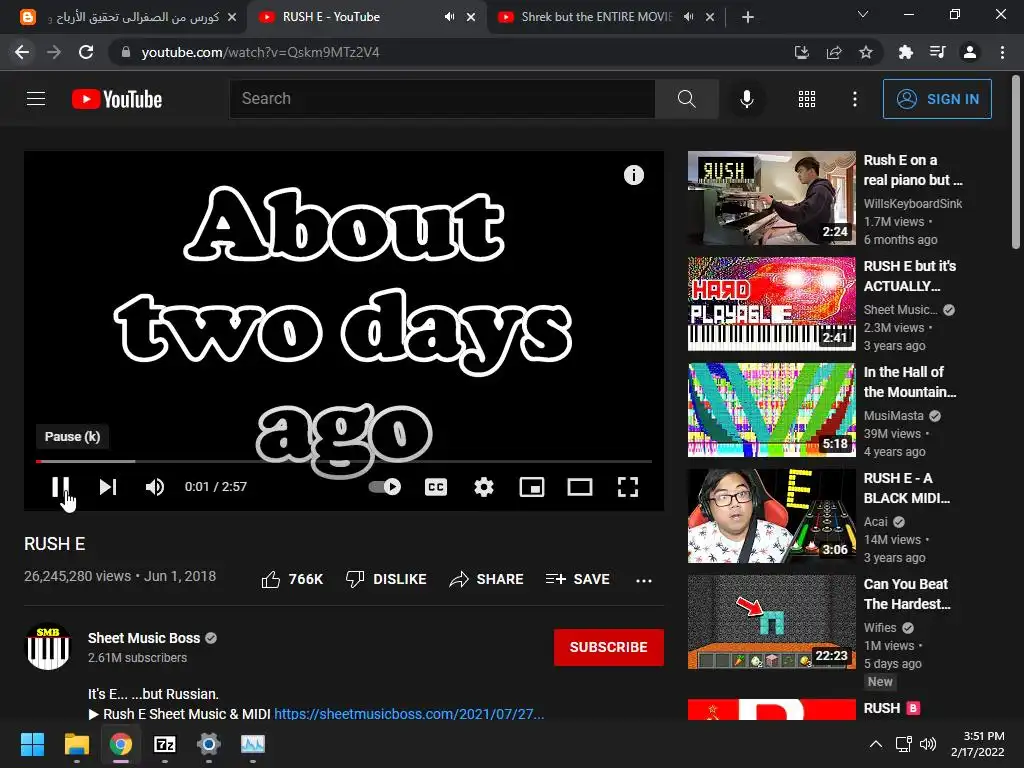Image resolution: width=1024 pixels, height=768 pixels.
Task: Open system volume tray icon
Action: pos(927,744)
